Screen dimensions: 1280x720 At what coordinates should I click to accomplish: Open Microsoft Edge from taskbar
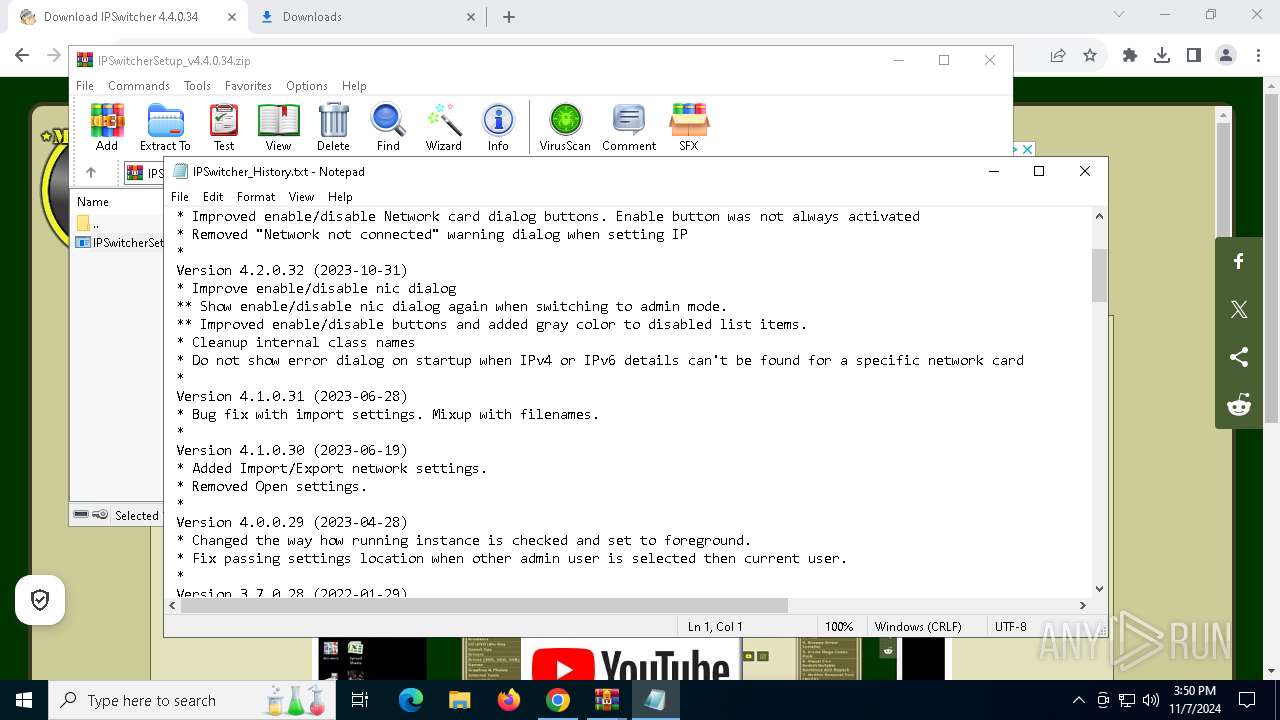pyautogui.click(x=411, y=700)
